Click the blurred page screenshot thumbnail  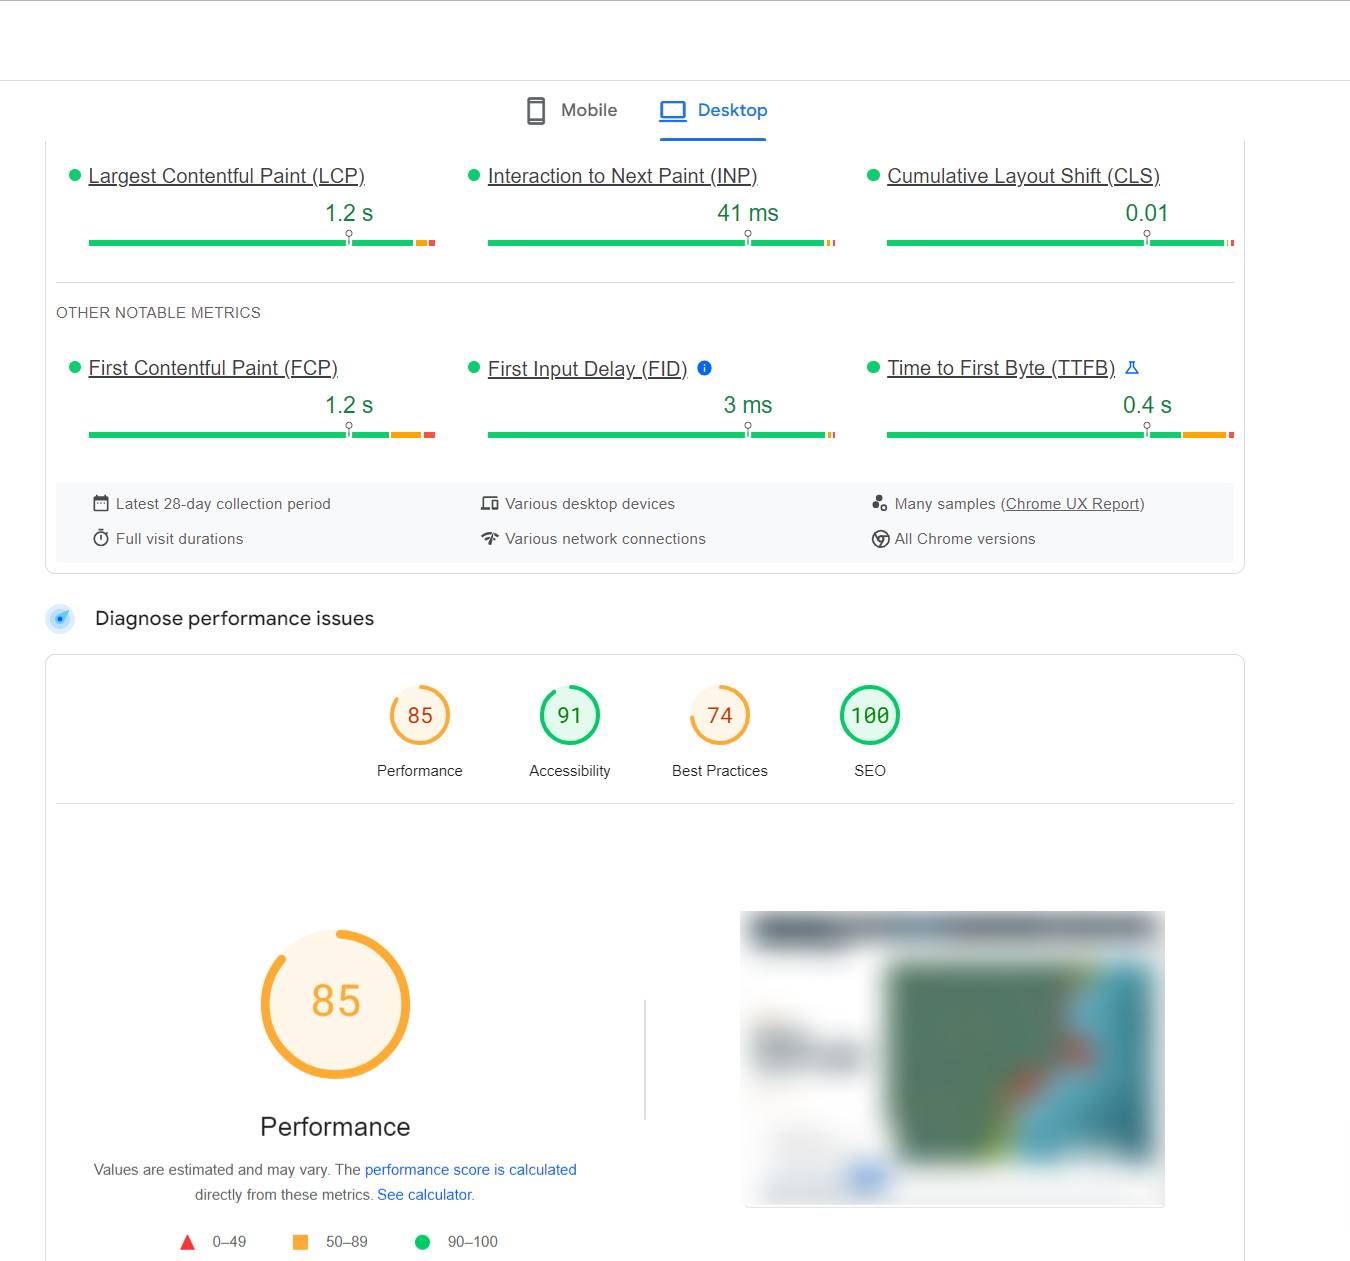(953, 1058)
